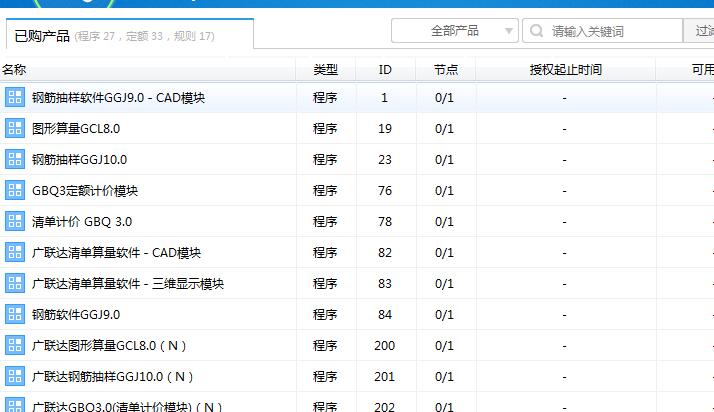Click icon beside 广联达GBQ3.0(清单计价模块)
This screenshot has width=714, height=412.
[x=15, y=405]
